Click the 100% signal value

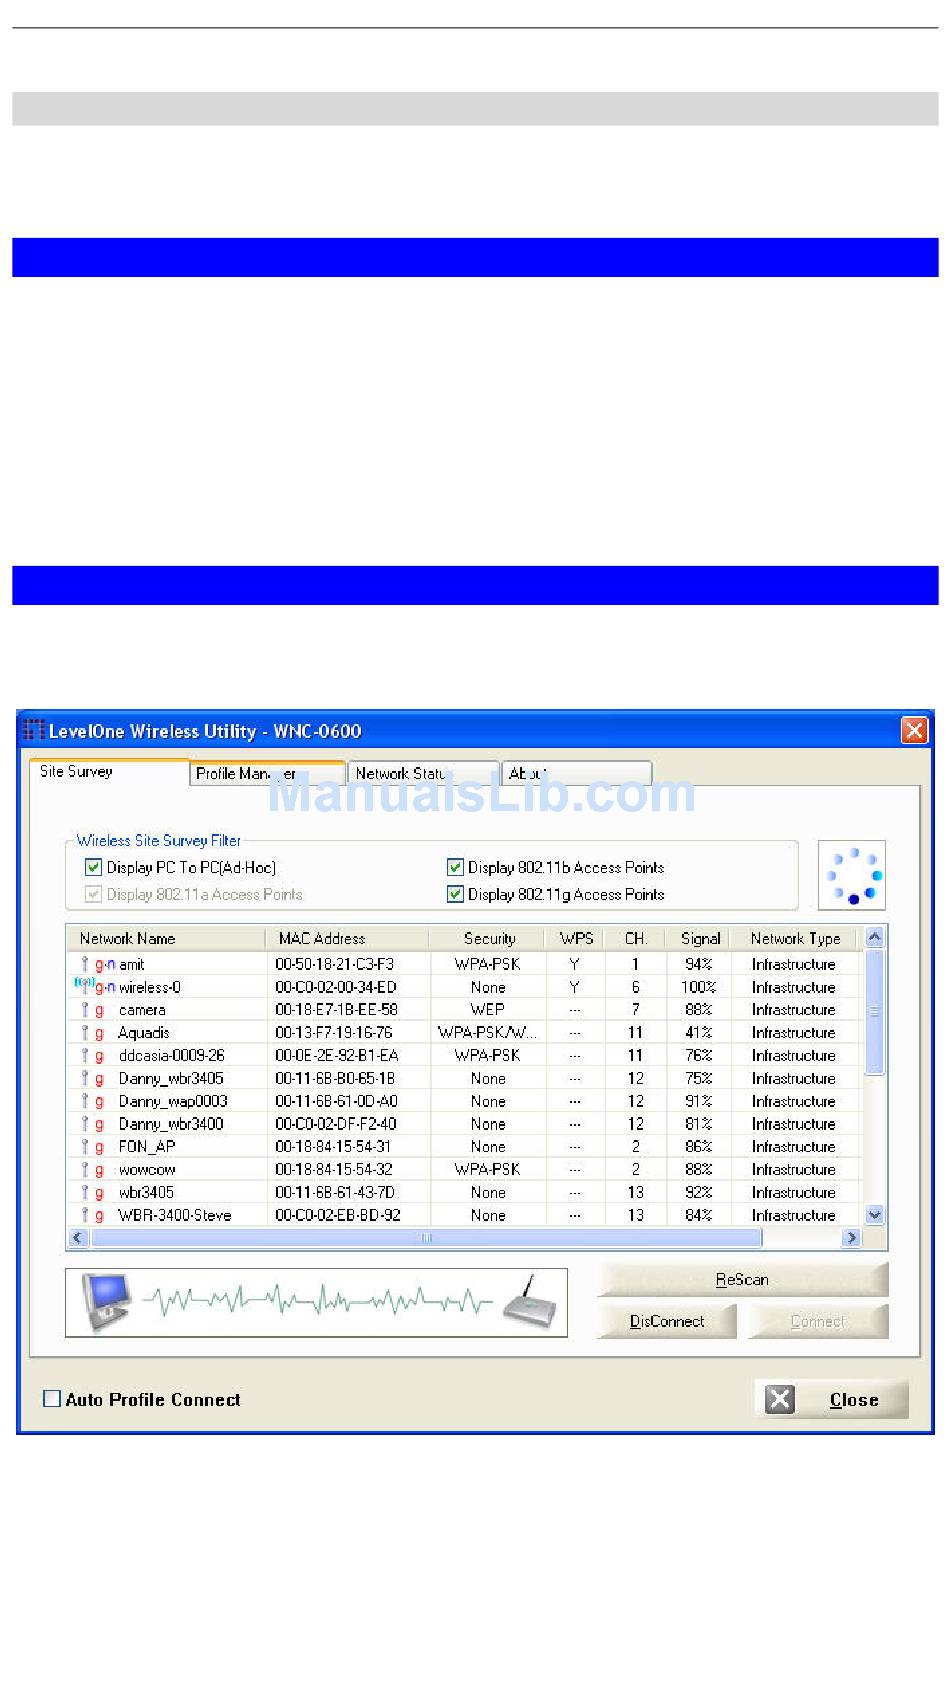tap(699, 987)
